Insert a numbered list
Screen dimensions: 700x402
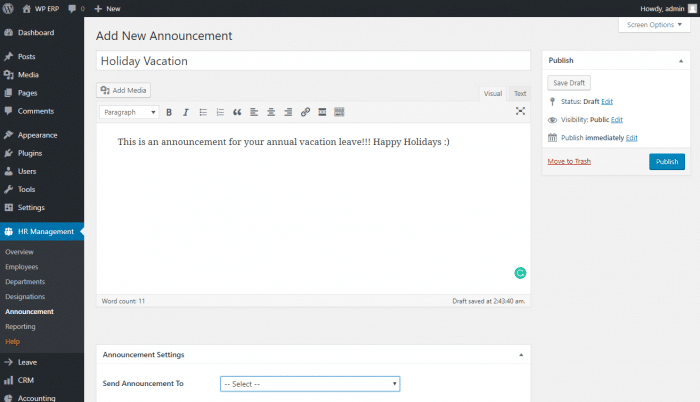pos(220,112)
